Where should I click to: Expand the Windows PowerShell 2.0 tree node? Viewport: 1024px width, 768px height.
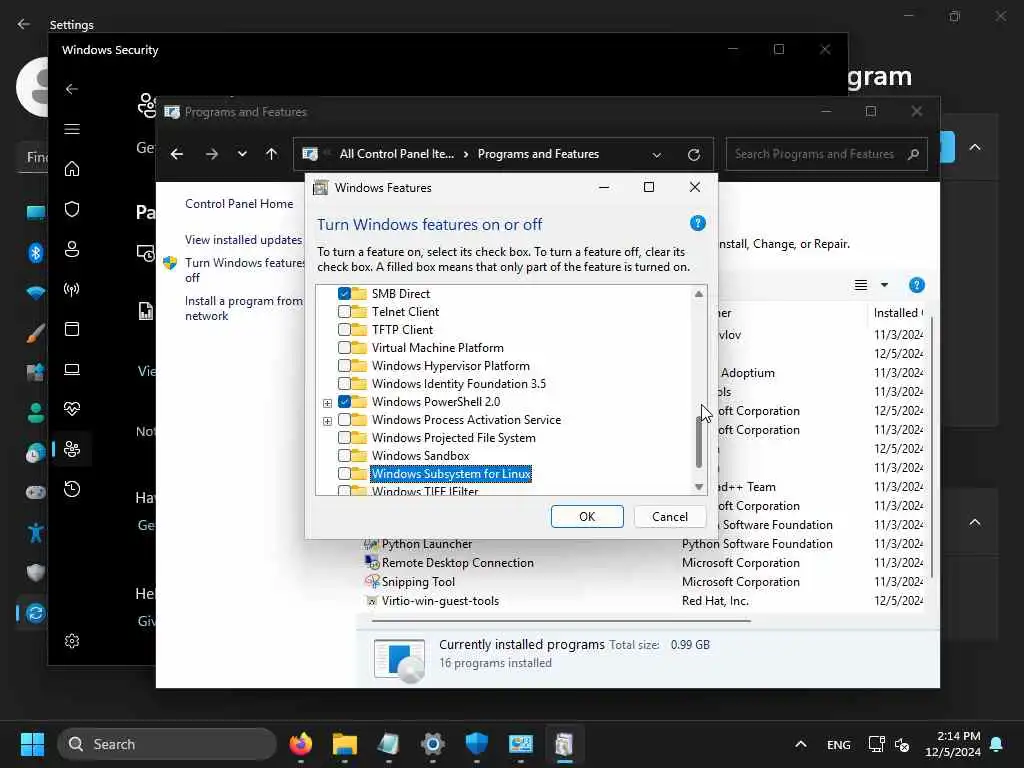(327, 403)
